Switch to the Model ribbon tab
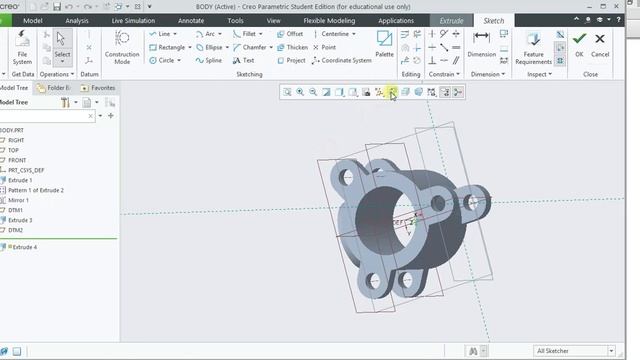The width and height of the screenshot is (640, 360). [33, 20]
